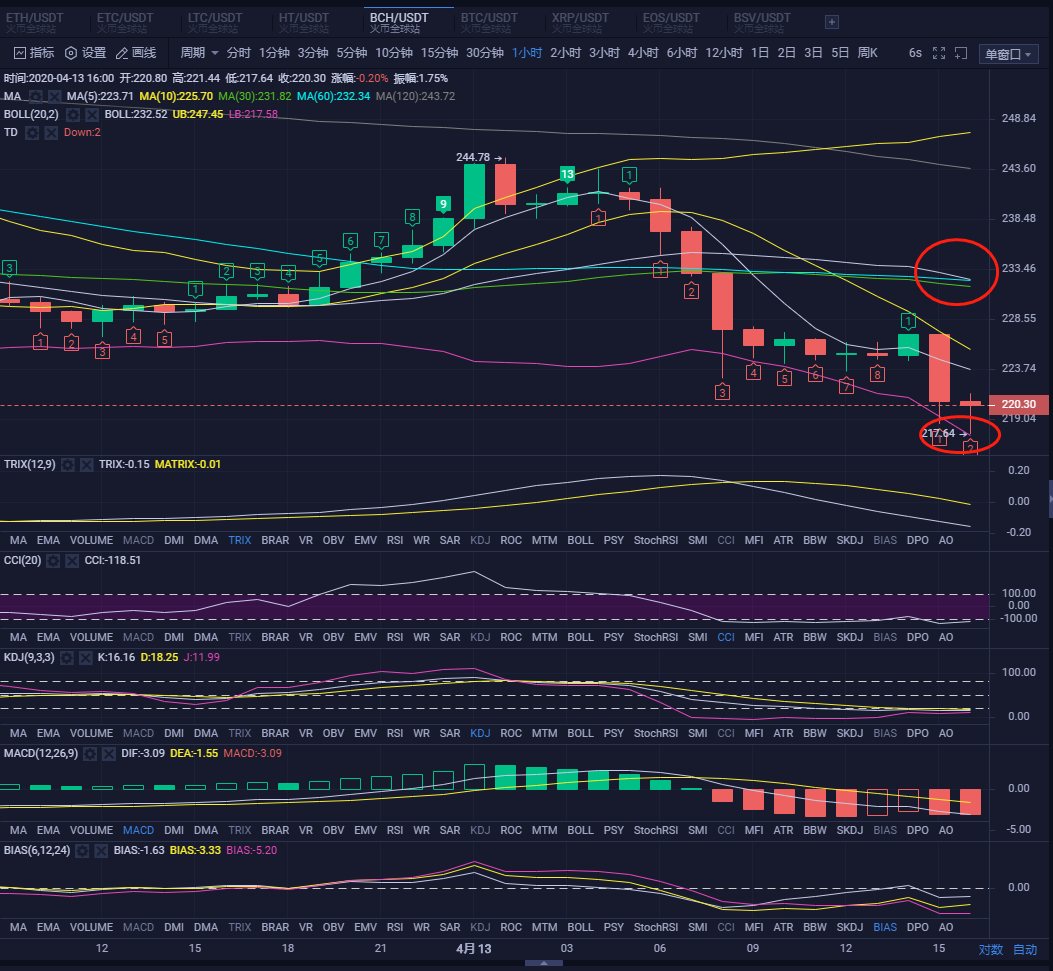
Task: Switch to the EOS/USDT tab
Action: [671, 22]
